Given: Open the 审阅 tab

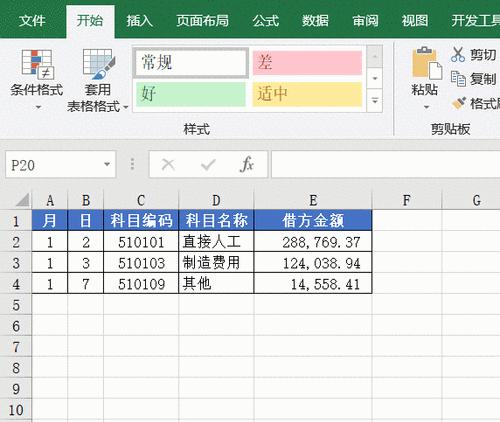Looking at the screenshot, I should pyautogui.click(x=365, y=21).
